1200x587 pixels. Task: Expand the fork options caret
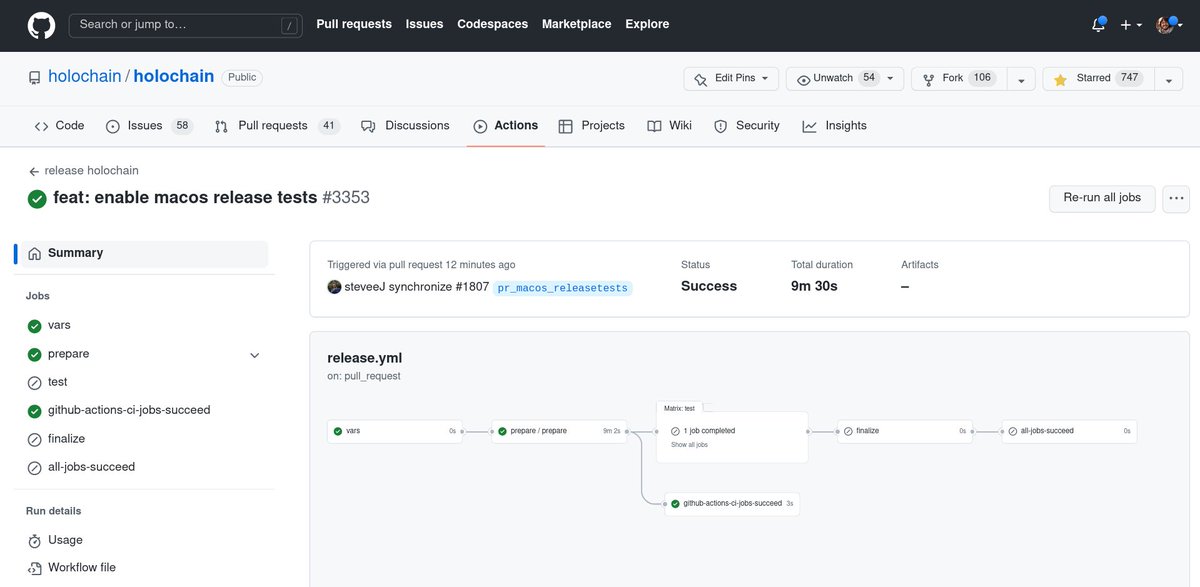1020,79
